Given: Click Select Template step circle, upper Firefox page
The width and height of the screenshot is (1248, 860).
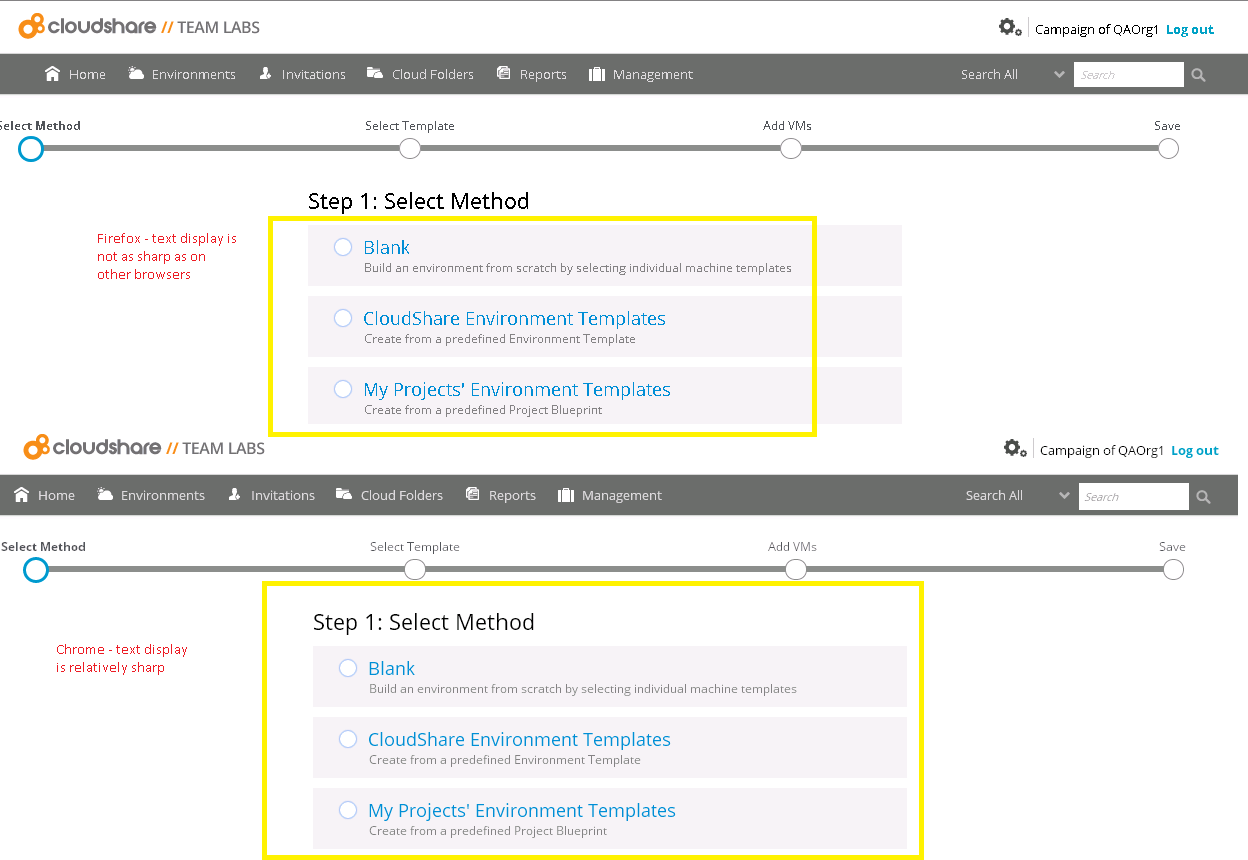Looking at the screenshot, I should pos(410,149).
